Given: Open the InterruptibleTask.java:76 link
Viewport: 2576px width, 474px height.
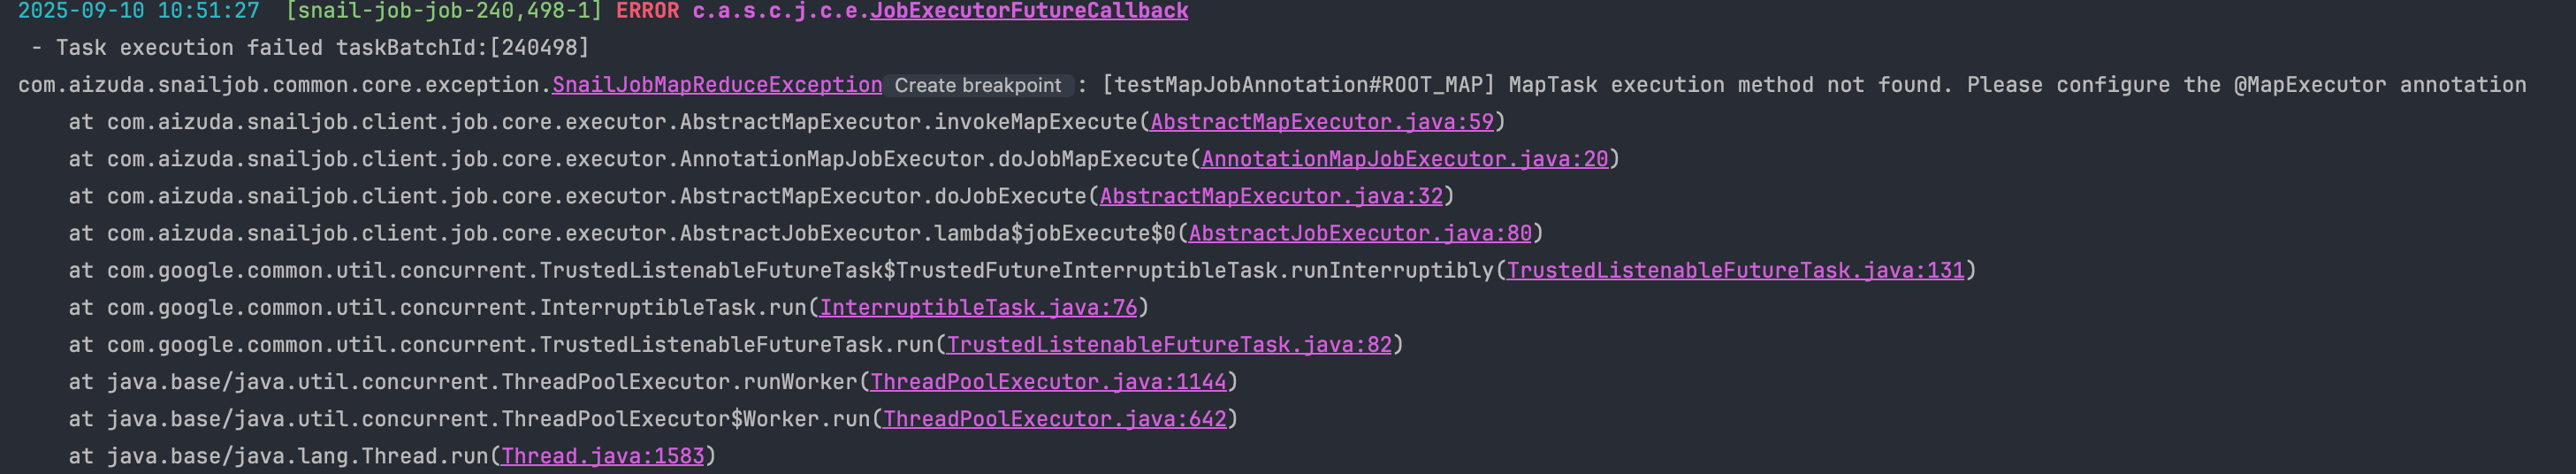Looking at the screenshot, I should pos(978,307).
